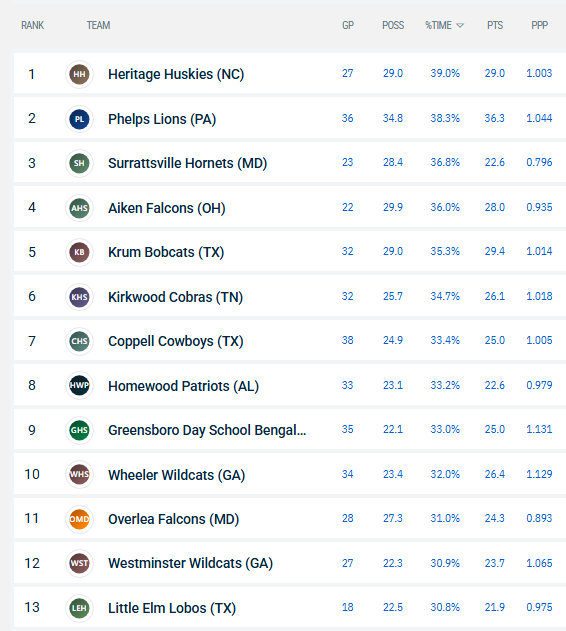566x631 pixels.
Task: Open Kirkwood Cobras (TN) team link
Action: (176, 297)
